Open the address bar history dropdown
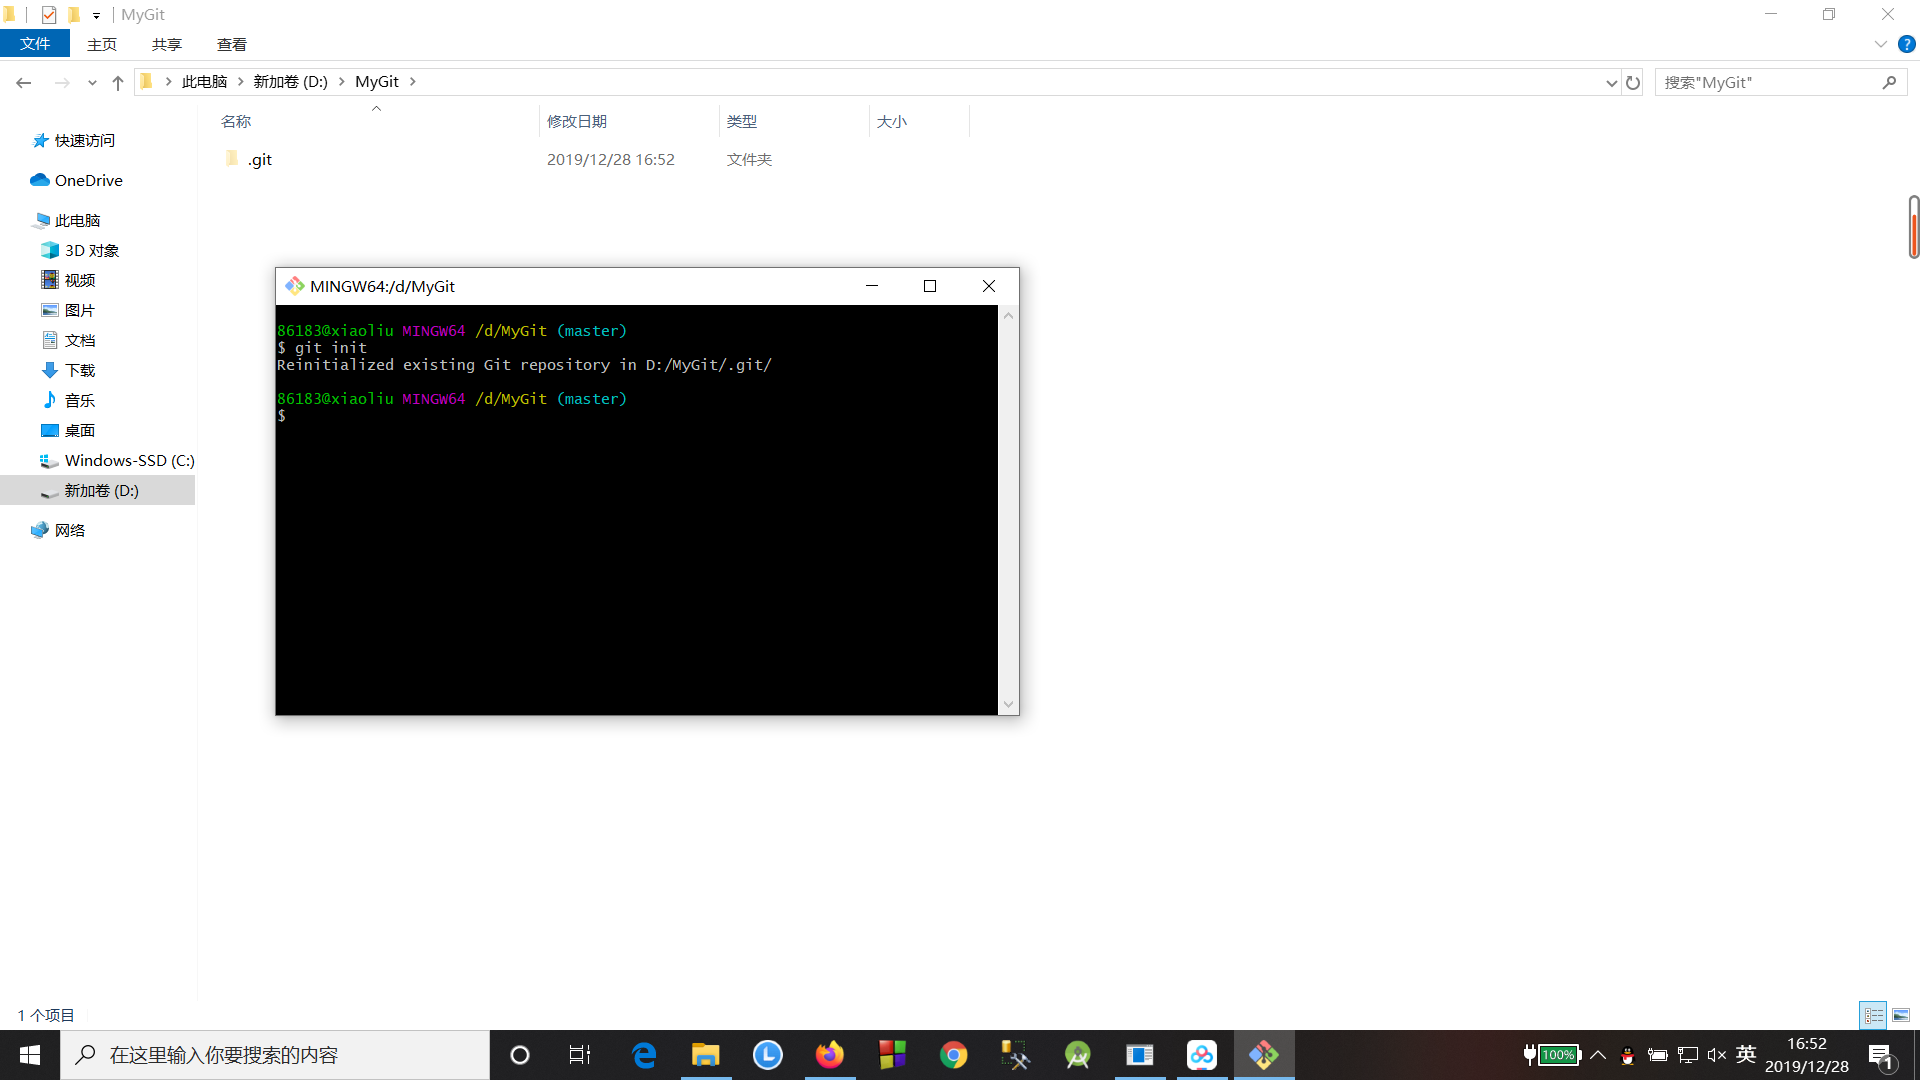Screen dimensions: 1920x1080 tap(1610, 82)
